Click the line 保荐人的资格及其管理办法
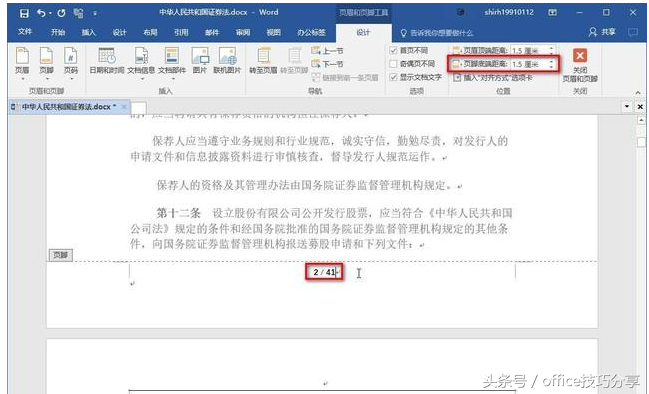The image size is (649, 394). click(x=309, y=185)
